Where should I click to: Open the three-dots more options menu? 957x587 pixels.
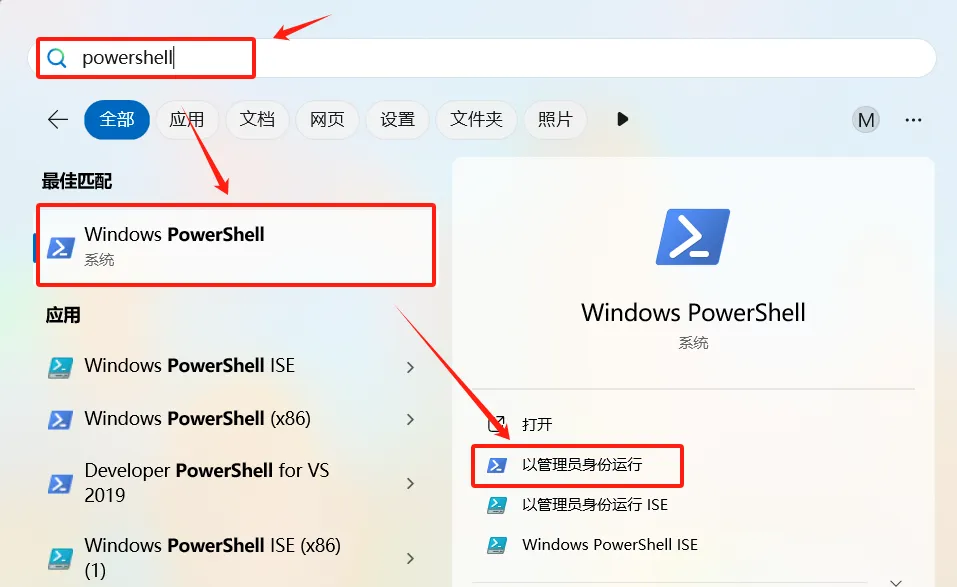click(x=913, y=120)
